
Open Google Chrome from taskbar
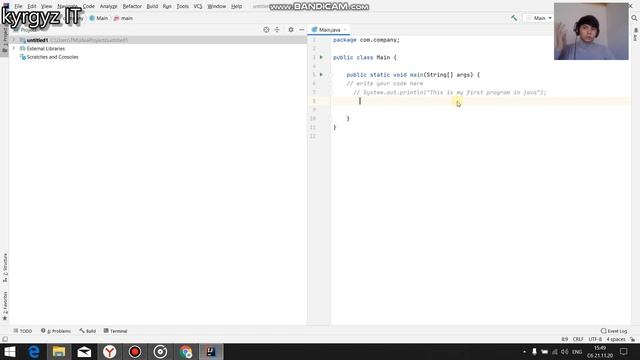(185, 352)
